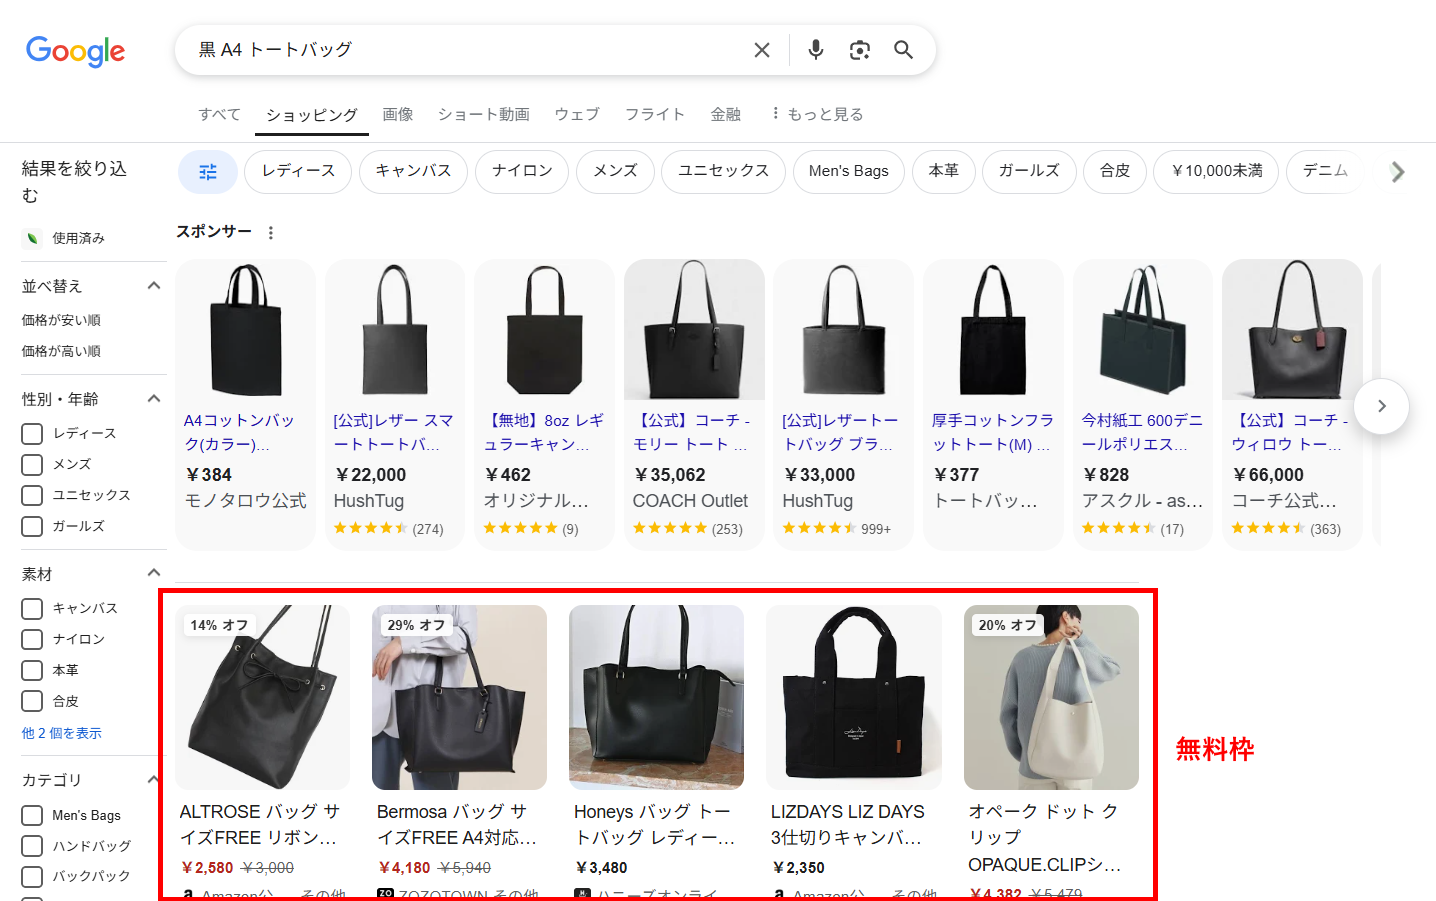Show more materials via 他 2 個を表示
Screen dimensions: 1436x901
(x=62, y=733)
